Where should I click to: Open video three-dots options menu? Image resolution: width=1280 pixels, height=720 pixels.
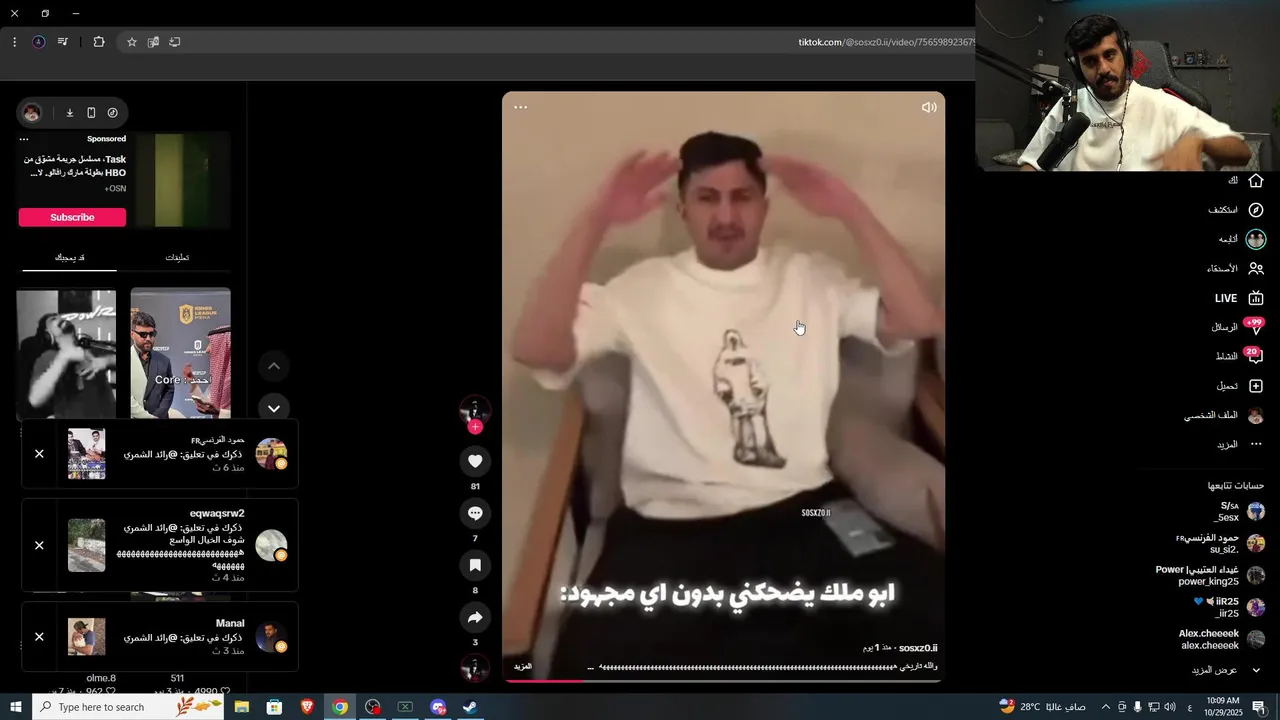tap(520, 107)
